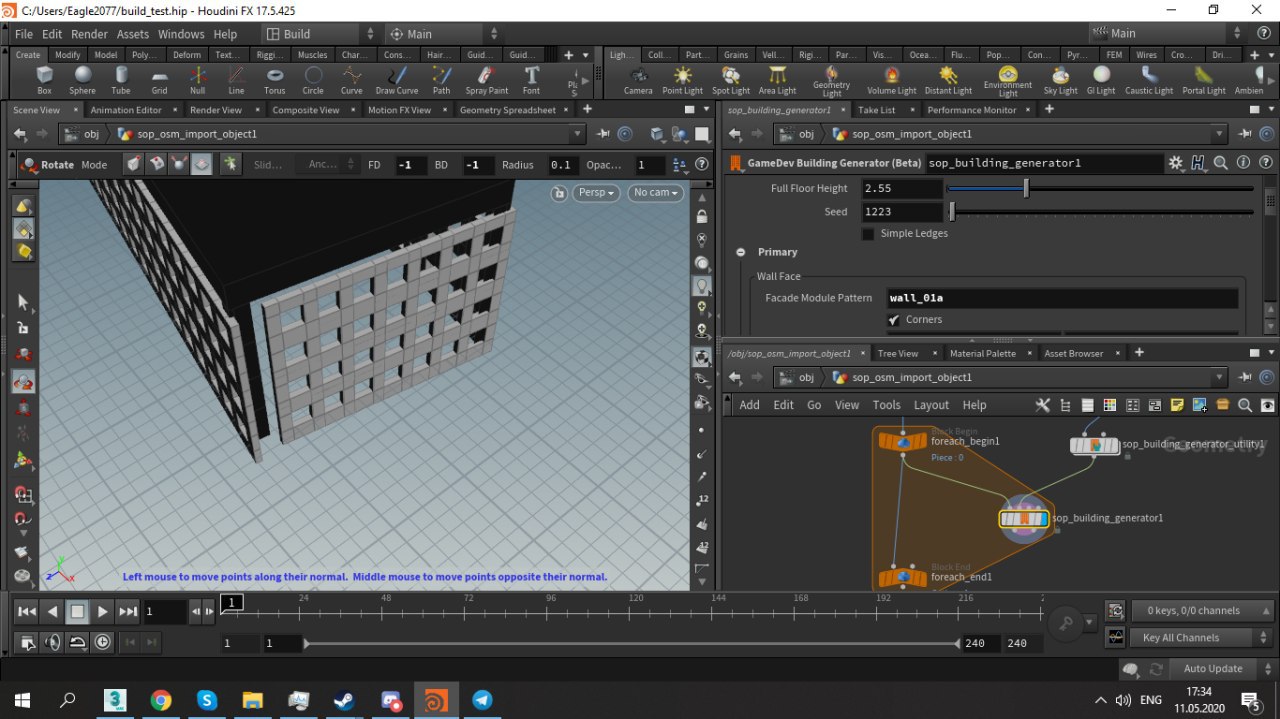1280x719 pixels.
Task: Select the Grid shelf tool
Action: click(x=159, y=80)
